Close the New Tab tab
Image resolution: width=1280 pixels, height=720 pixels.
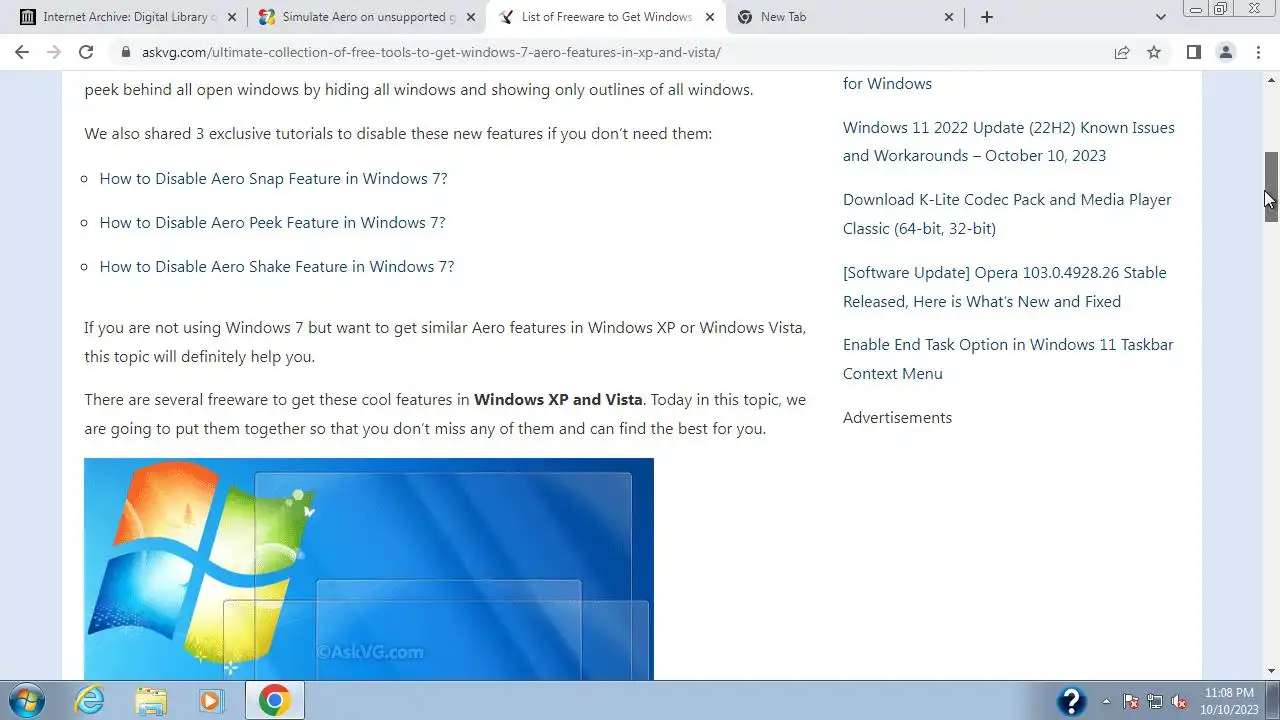pyautogui.click(x=949, y=17)
